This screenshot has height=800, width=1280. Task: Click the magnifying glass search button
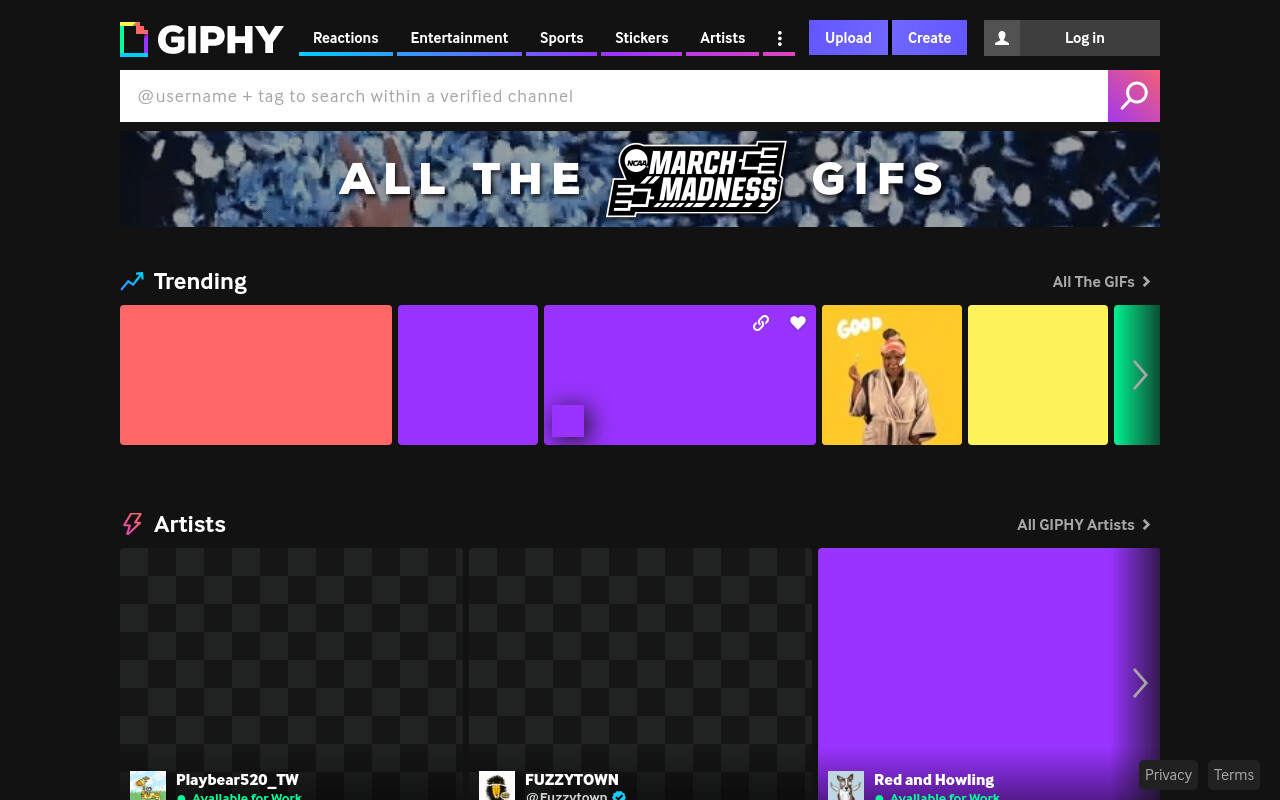click(x=1134, y=96)
